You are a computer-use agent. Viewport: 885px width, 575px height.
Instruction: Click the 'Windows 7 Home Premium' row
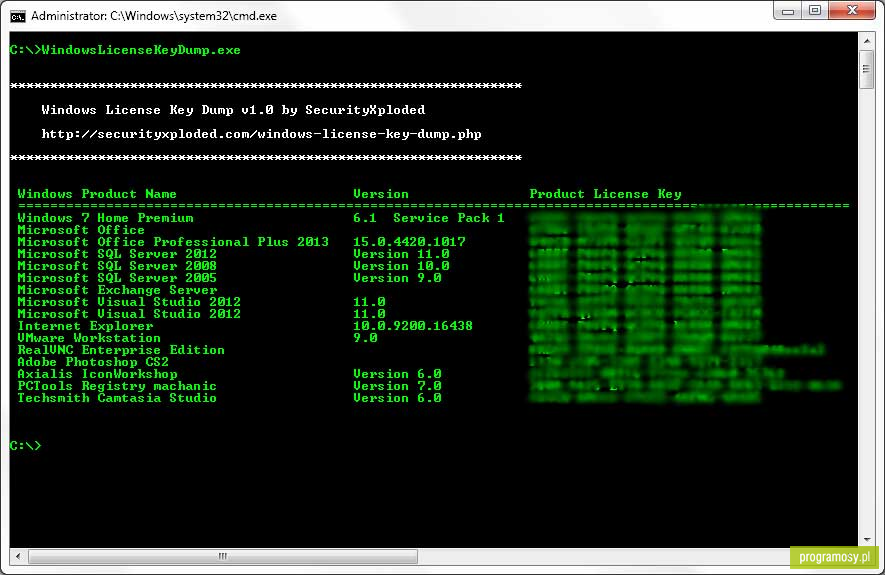(106, 218)
